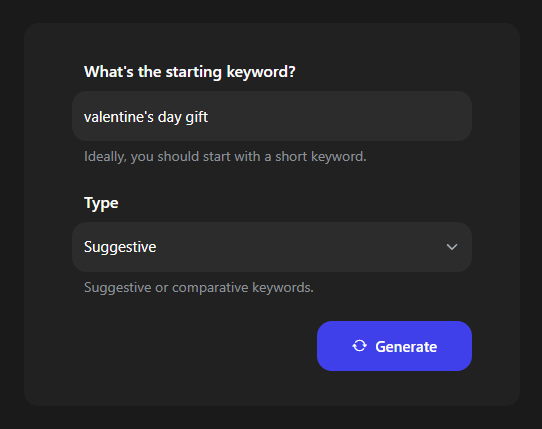Click the word "gift" in the keyword field

coord(197,117)
